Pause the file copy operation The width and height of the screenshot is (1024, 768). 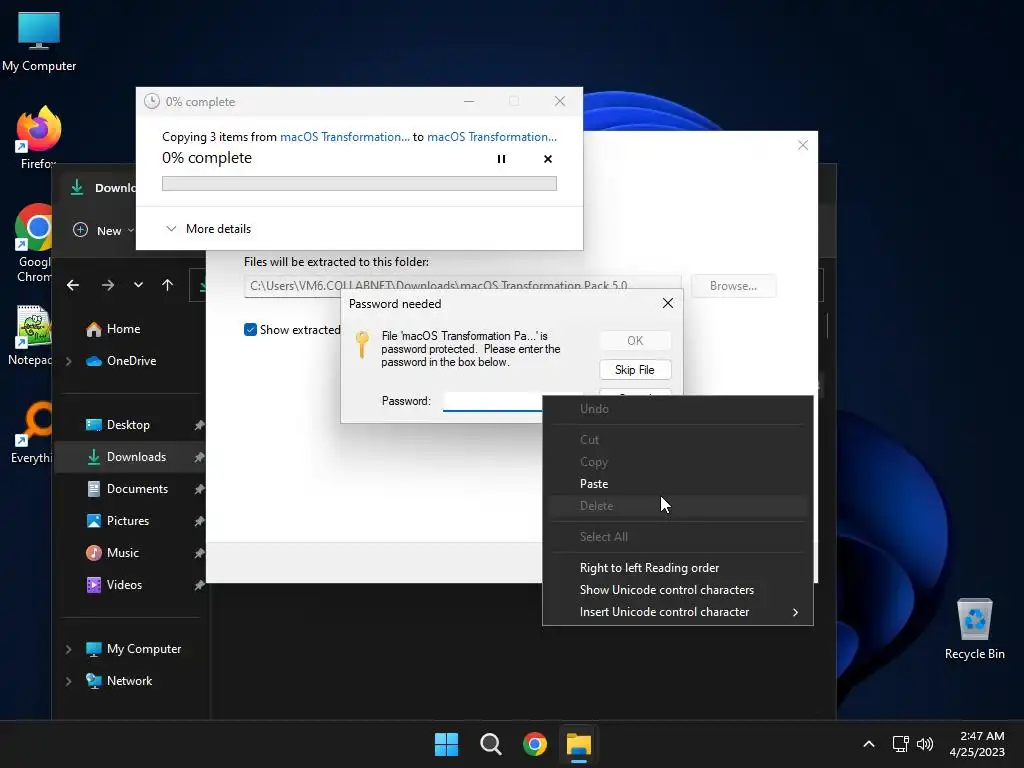click(x=501, y=159)
